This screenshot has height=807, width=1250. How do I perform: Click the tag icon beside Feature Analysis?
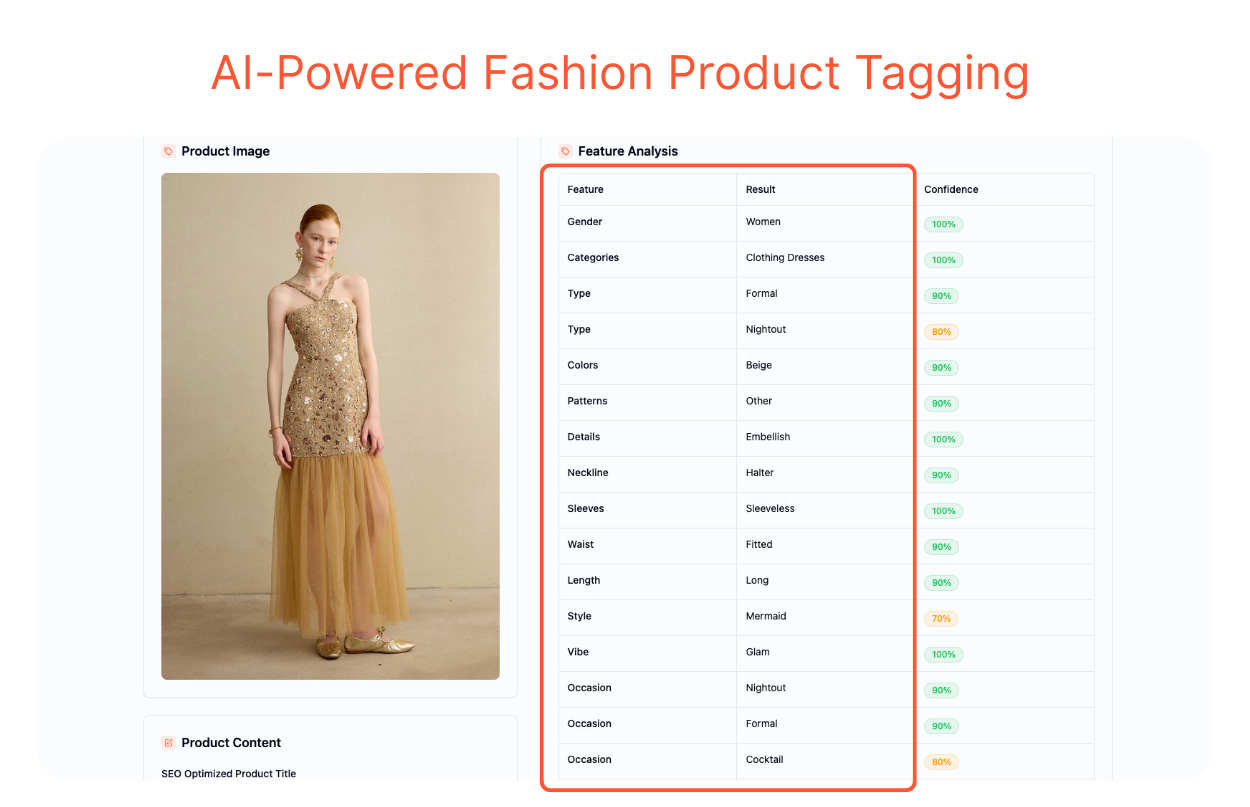pos(565,151)
